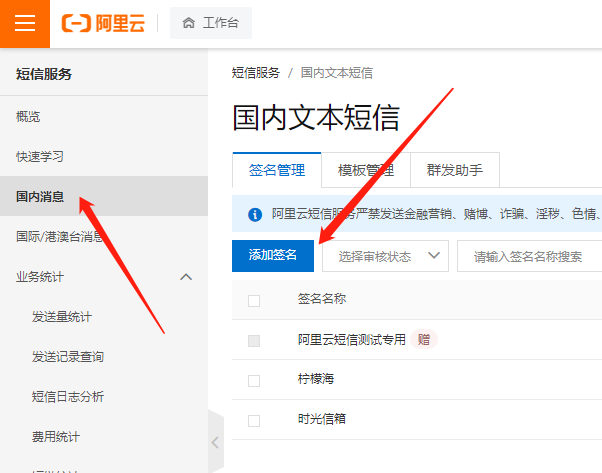Open 概览 in the sidebar
The image size is (602, 473).
click(28, 116)
